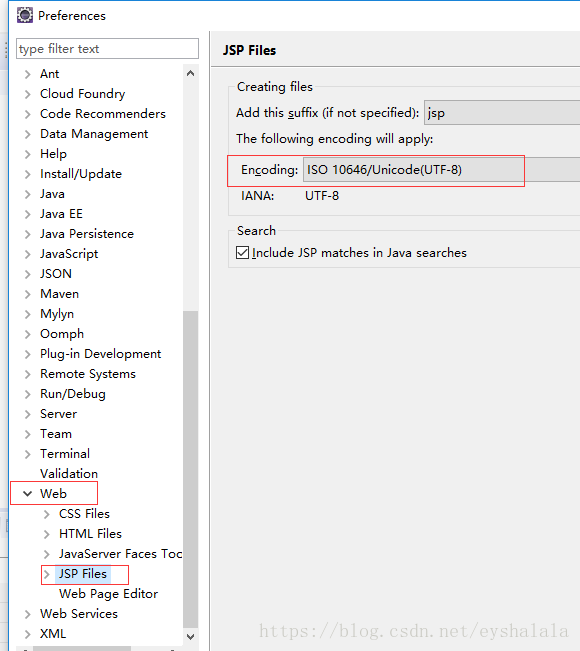Select Cloud Foundry in the tree
580x651 pixels.
pyautogui.click(x=82, y=94)
